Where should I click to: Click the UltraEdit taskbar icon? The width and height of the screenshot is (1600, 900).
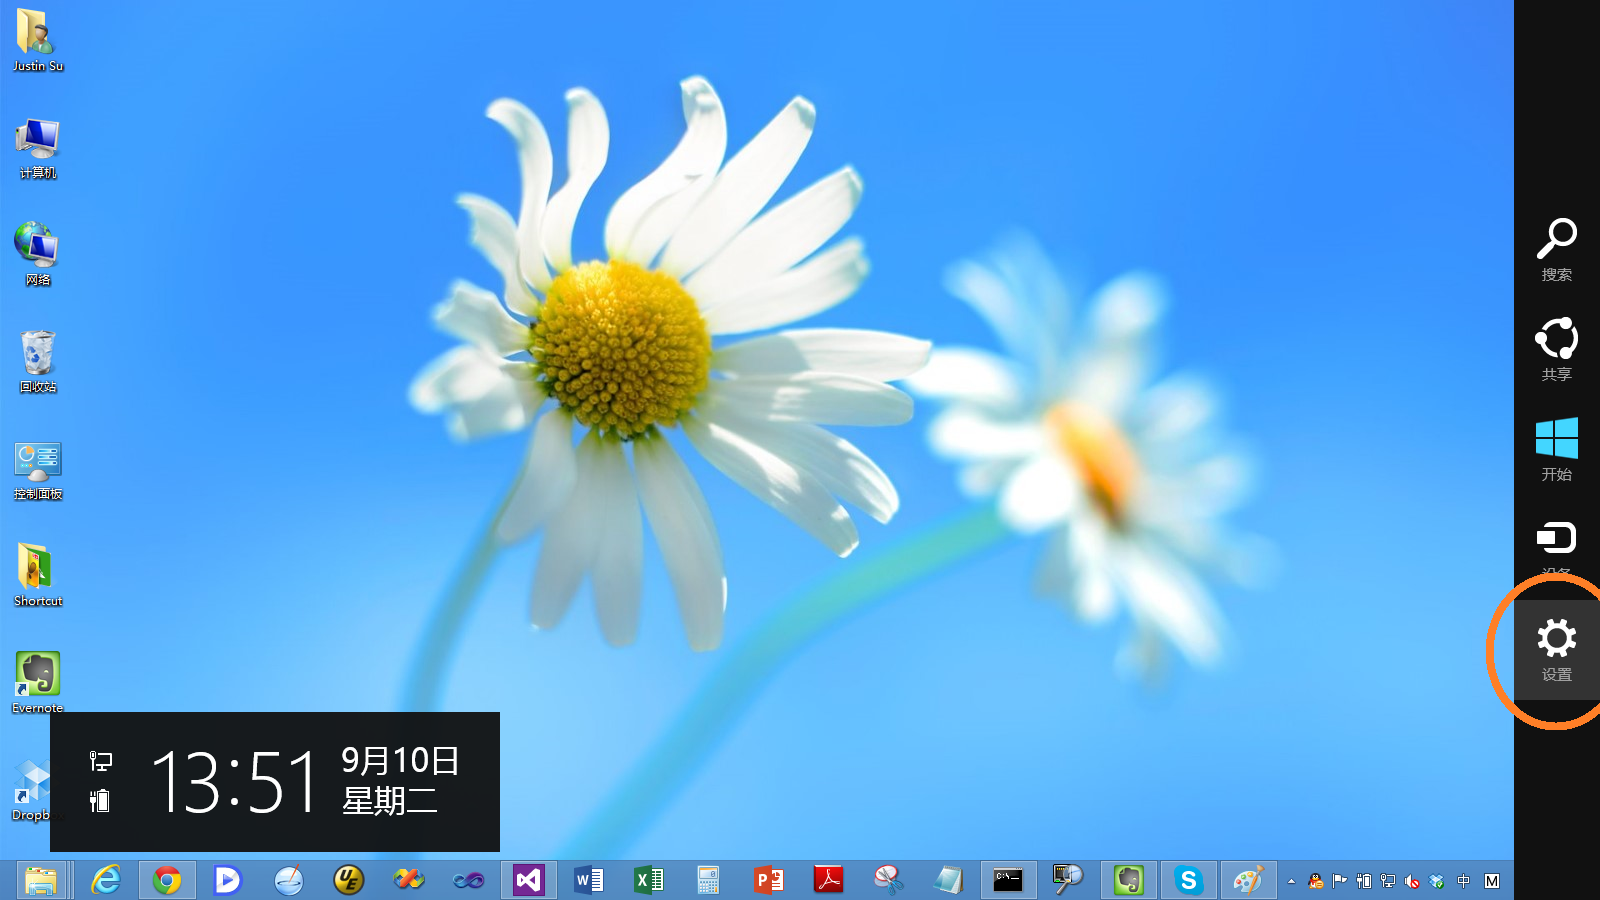(x=348, y=880)
